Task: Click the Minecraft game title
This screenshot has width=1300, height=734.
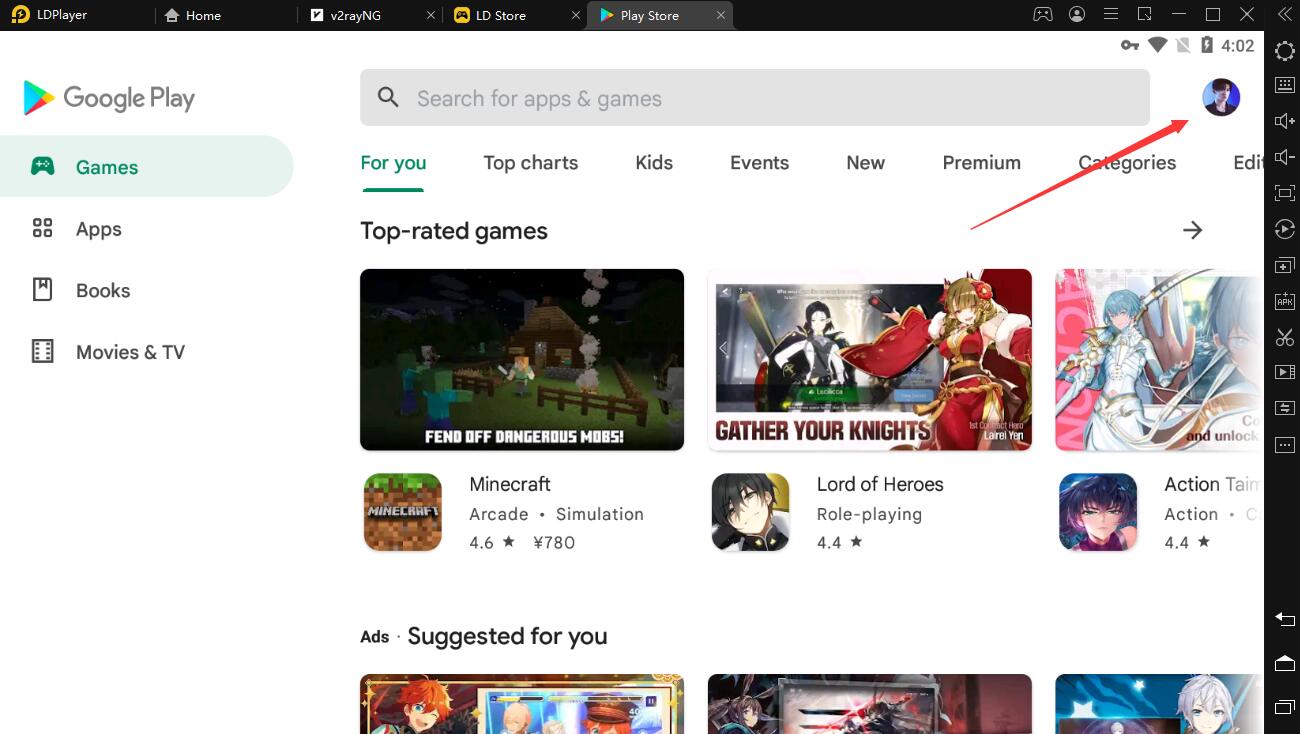Action: (x=510, y=484)
